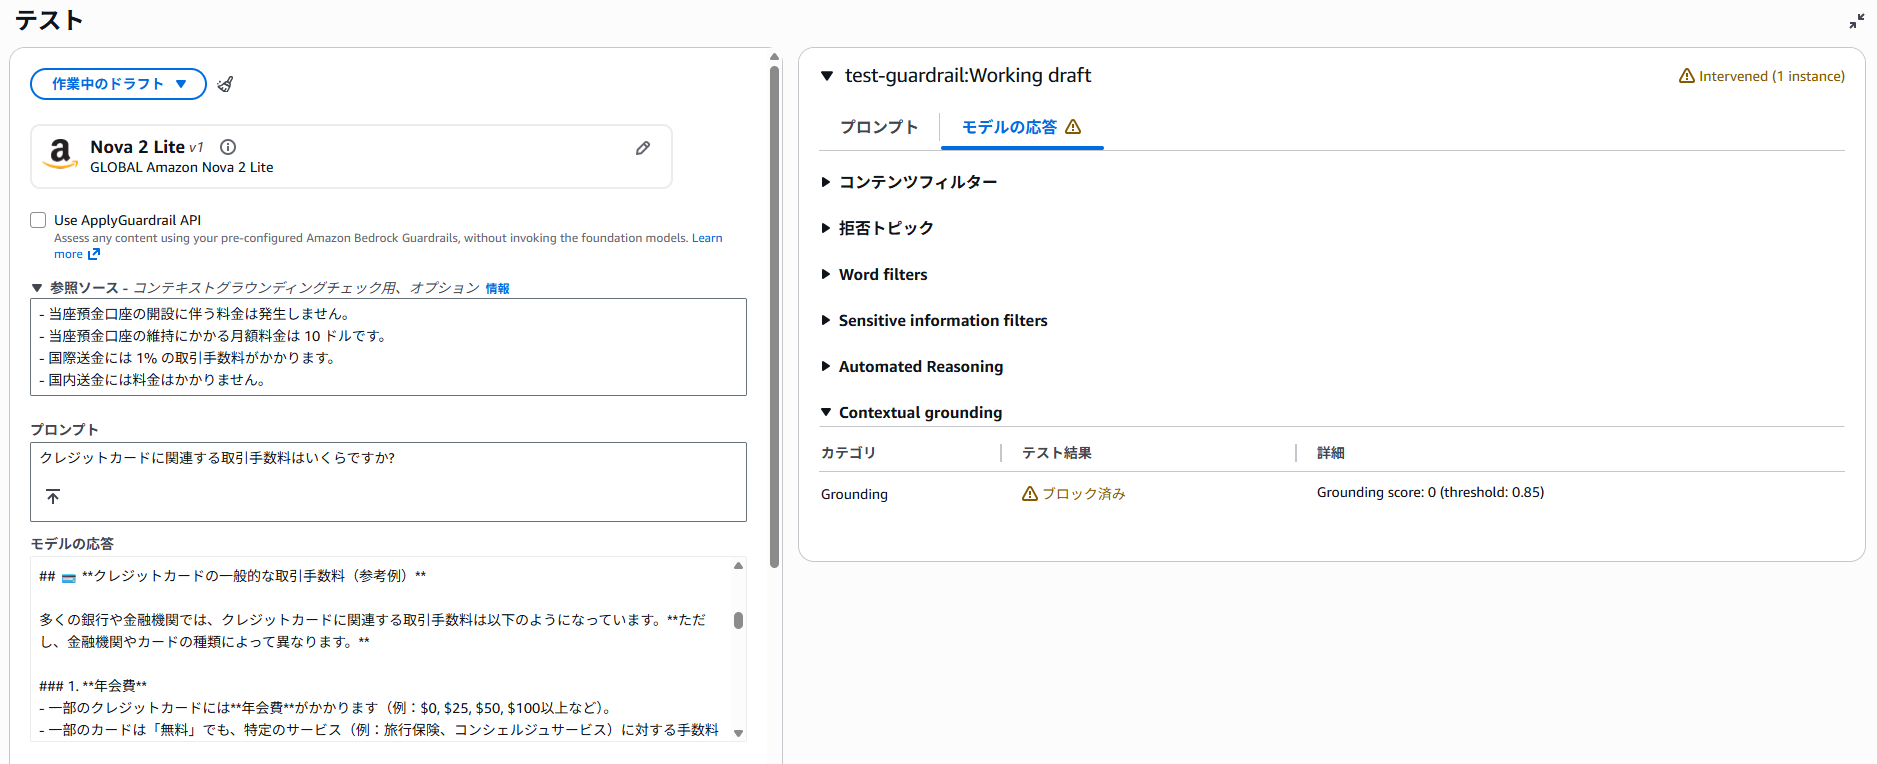Click the カテゴリ column header

(848, 453)
